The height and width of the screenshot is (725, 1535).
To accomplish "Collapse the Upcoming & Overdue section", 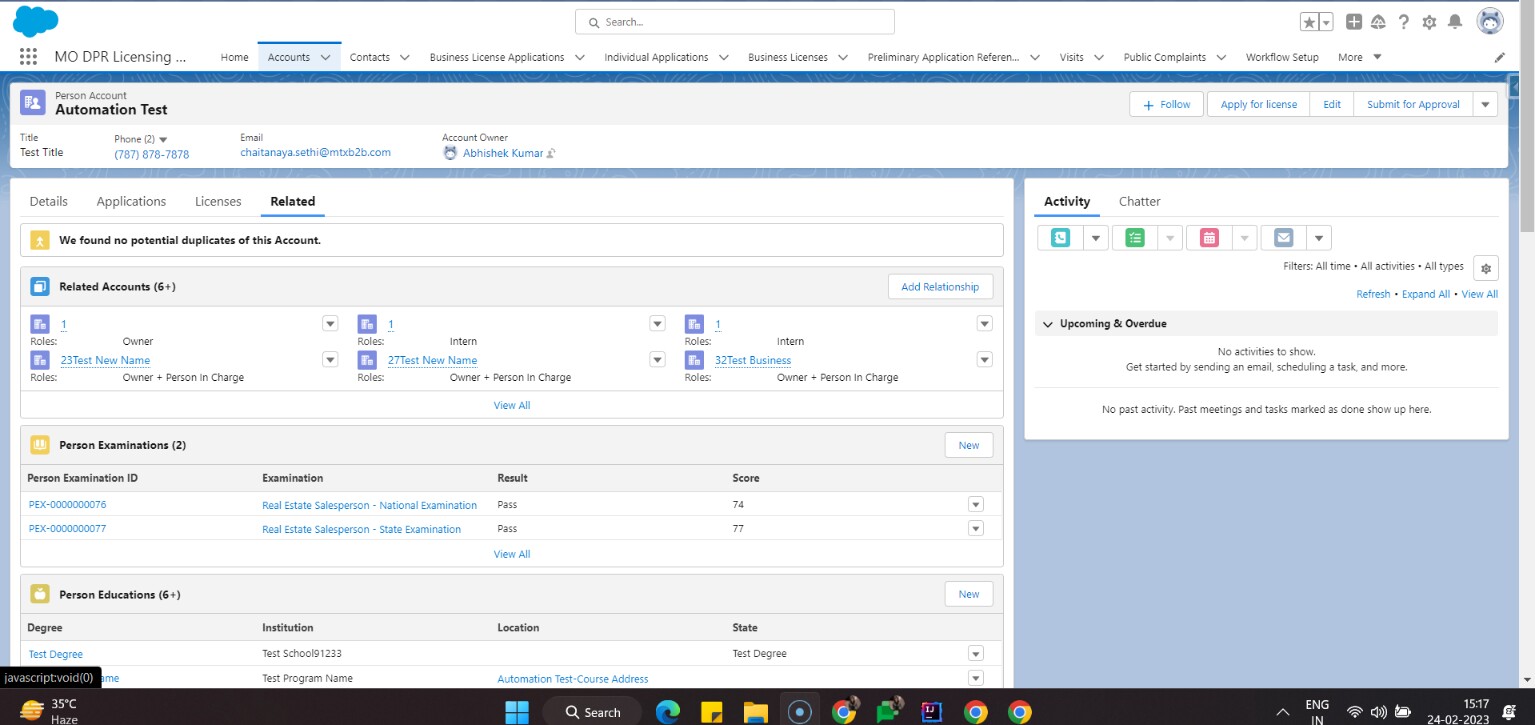I will coord(1047,323).
